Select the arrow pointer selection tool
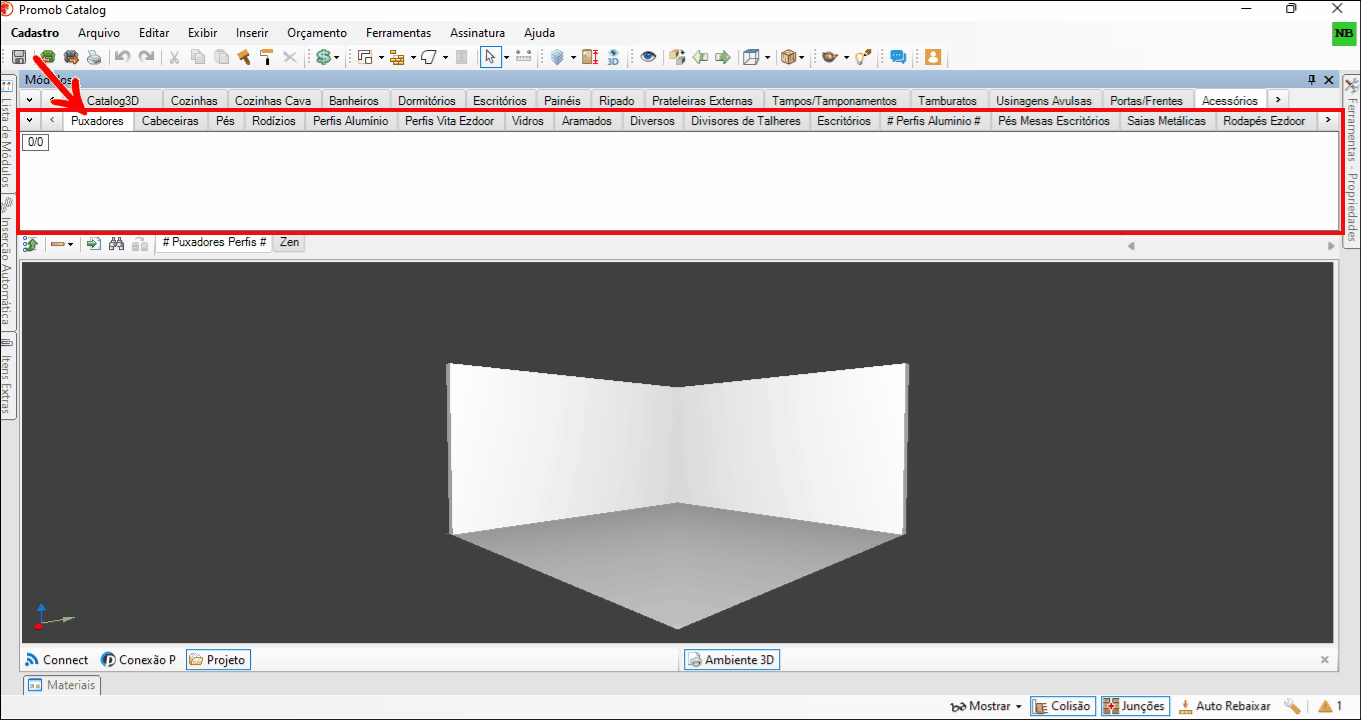The image size is (1361, 720). tap(490, 57)
